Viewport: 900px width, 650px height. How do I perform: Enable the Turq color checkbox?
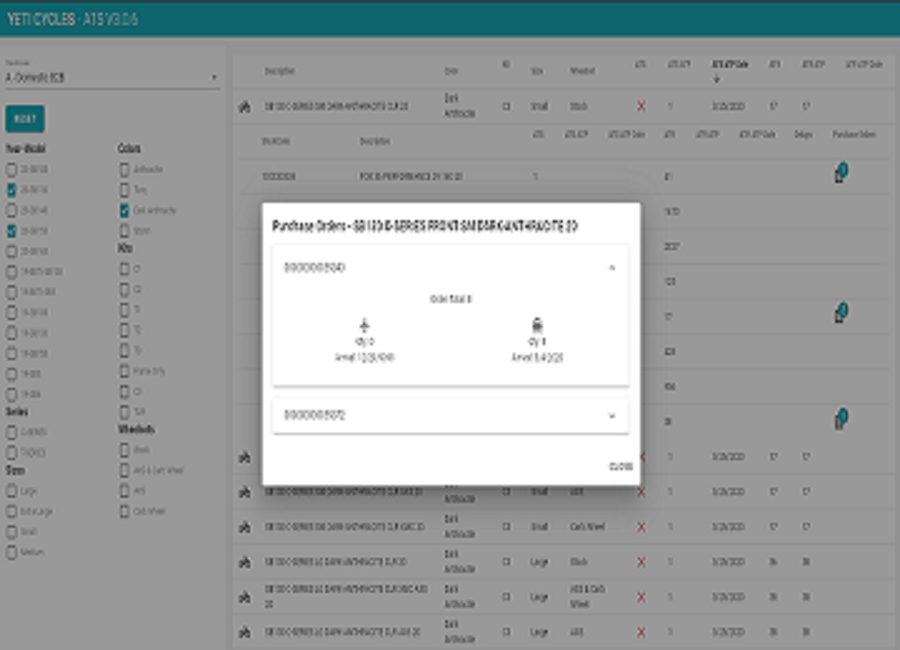pos(124,190)
